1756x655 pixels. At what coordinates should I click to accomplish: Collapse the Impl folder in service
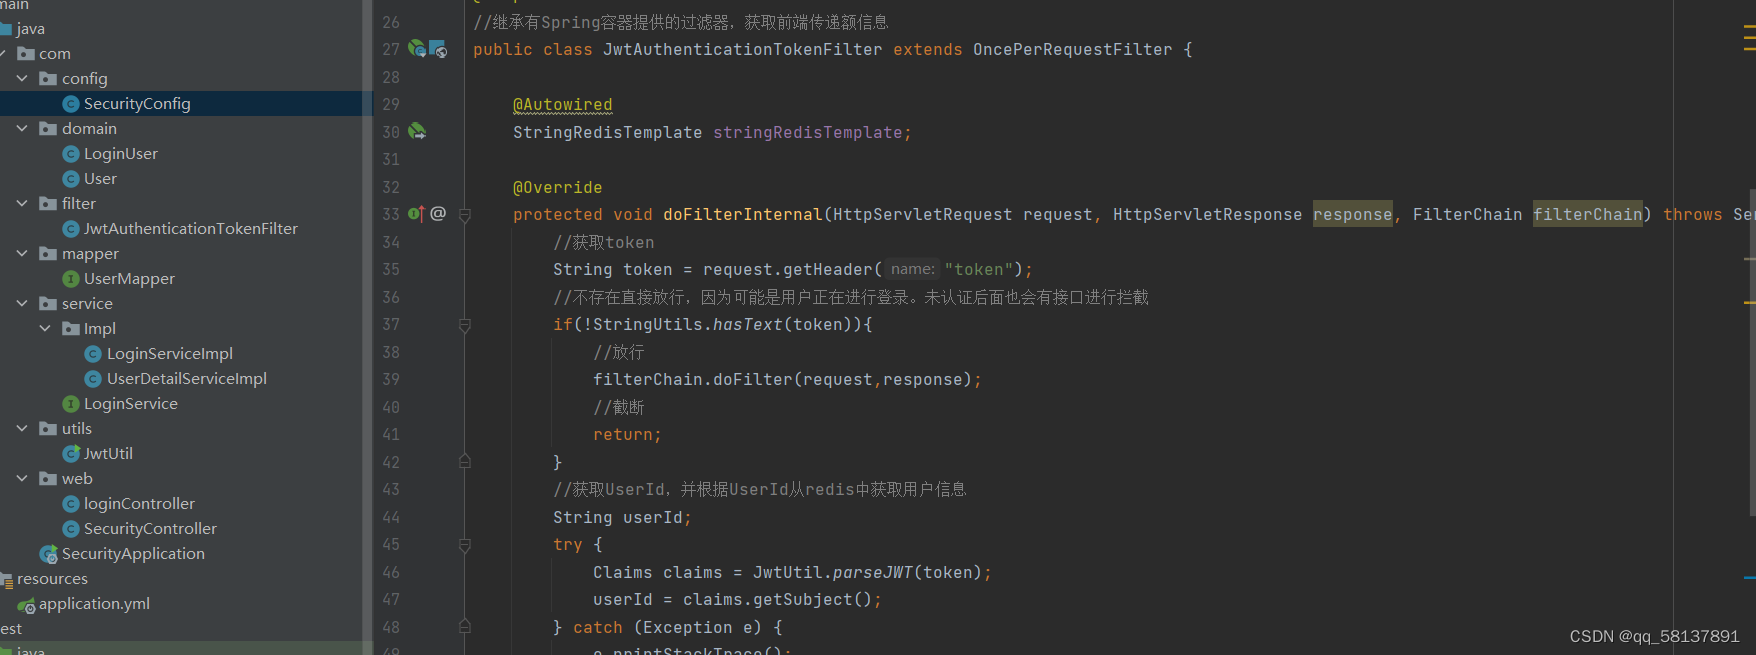click(44, 328)
